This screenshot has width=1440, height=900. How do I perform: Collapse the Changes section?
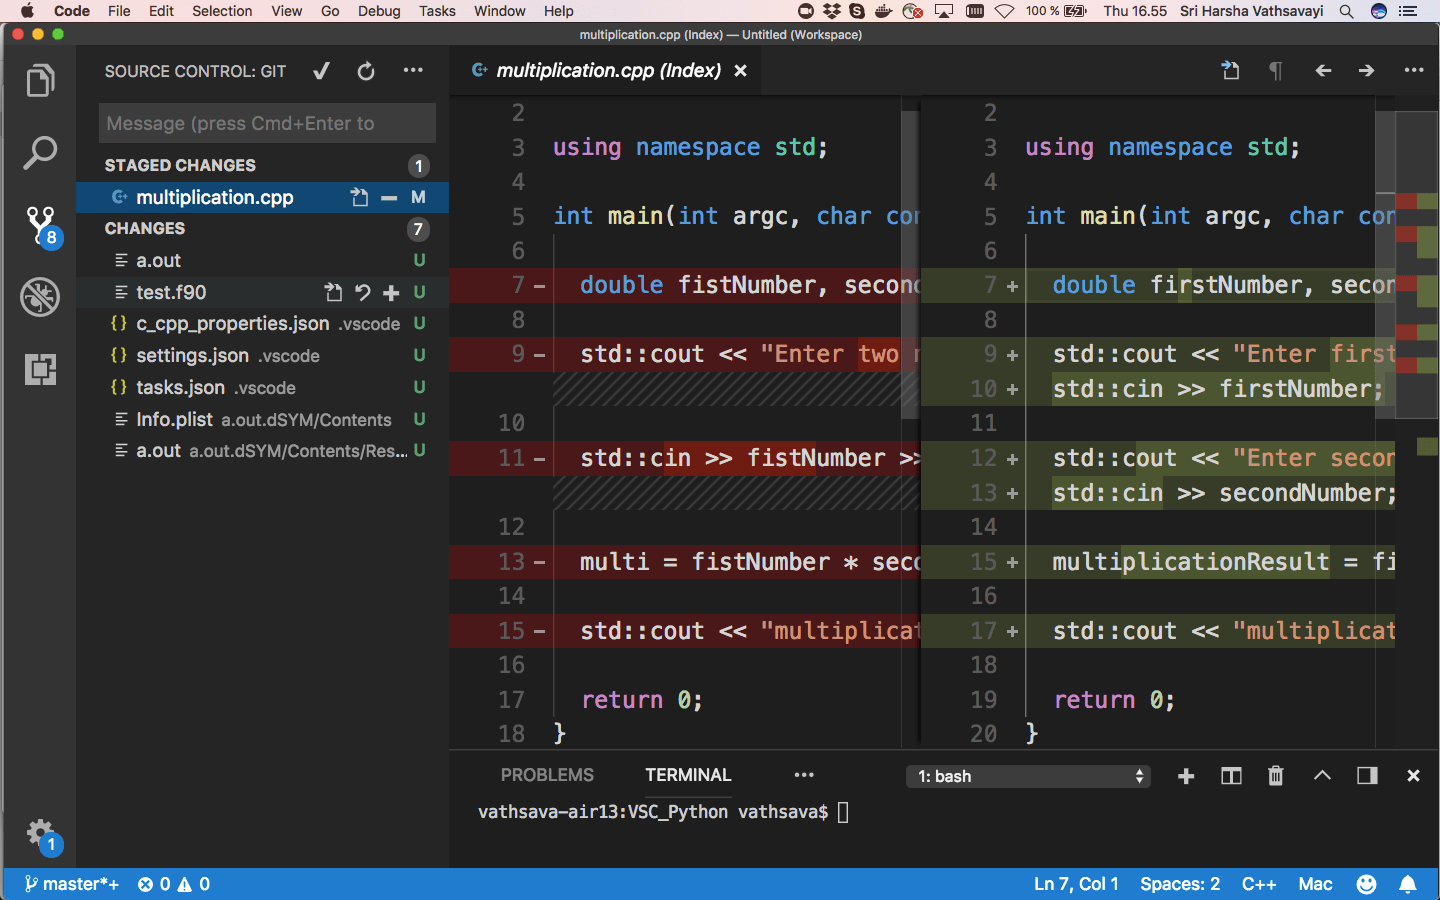pos(144,228)
